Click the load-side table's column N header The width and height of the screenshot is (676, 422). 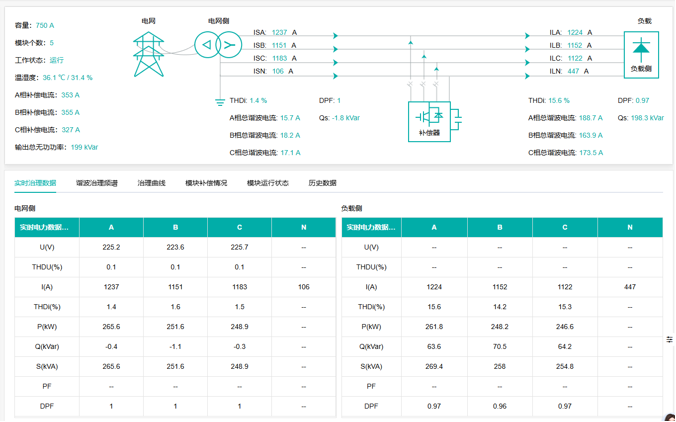630,227
